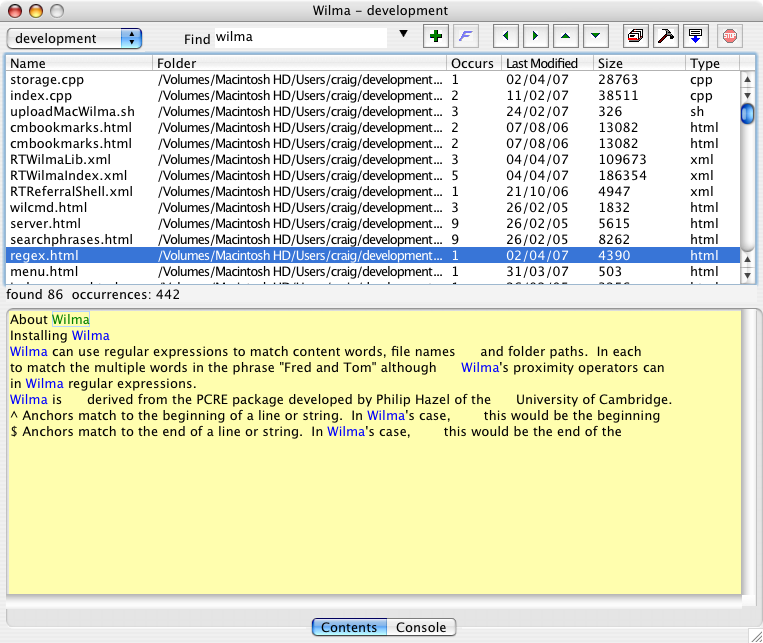Image resolution: width=763 pixels, height=643 pixels.
Task: Select the RTWilmaLib.xml row
Action: click(373, 160)
